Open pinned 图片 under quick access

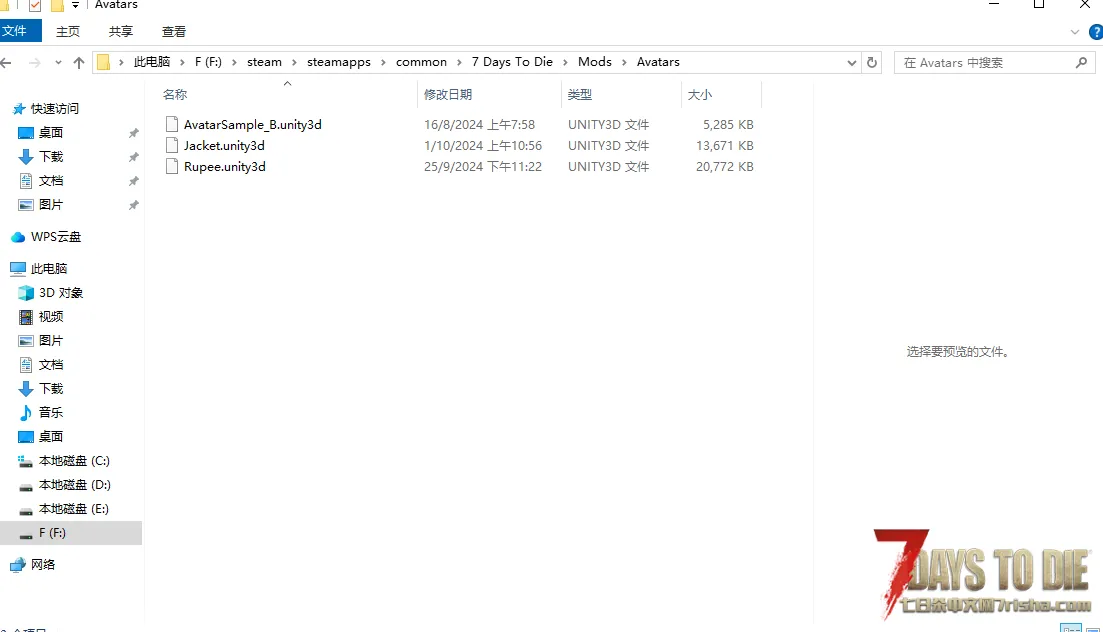click(x=51, y=205)
